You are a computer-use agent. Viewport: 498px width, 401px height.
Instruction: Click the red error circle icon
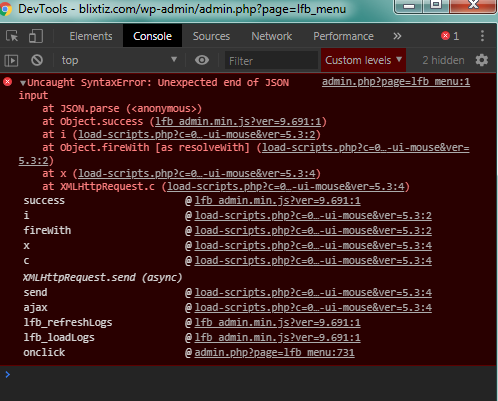[8, 82]
